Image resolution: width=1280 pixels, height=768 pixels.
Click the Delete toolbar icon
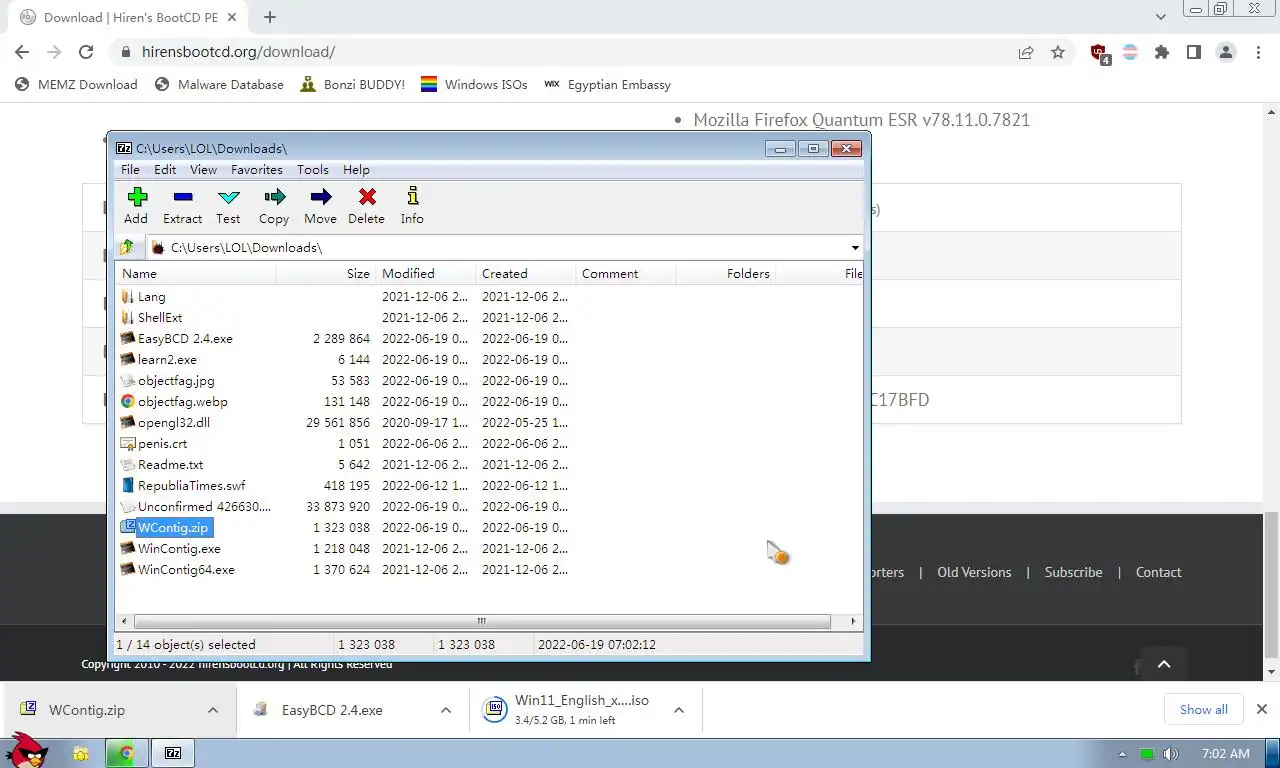(x=367, y=197)
